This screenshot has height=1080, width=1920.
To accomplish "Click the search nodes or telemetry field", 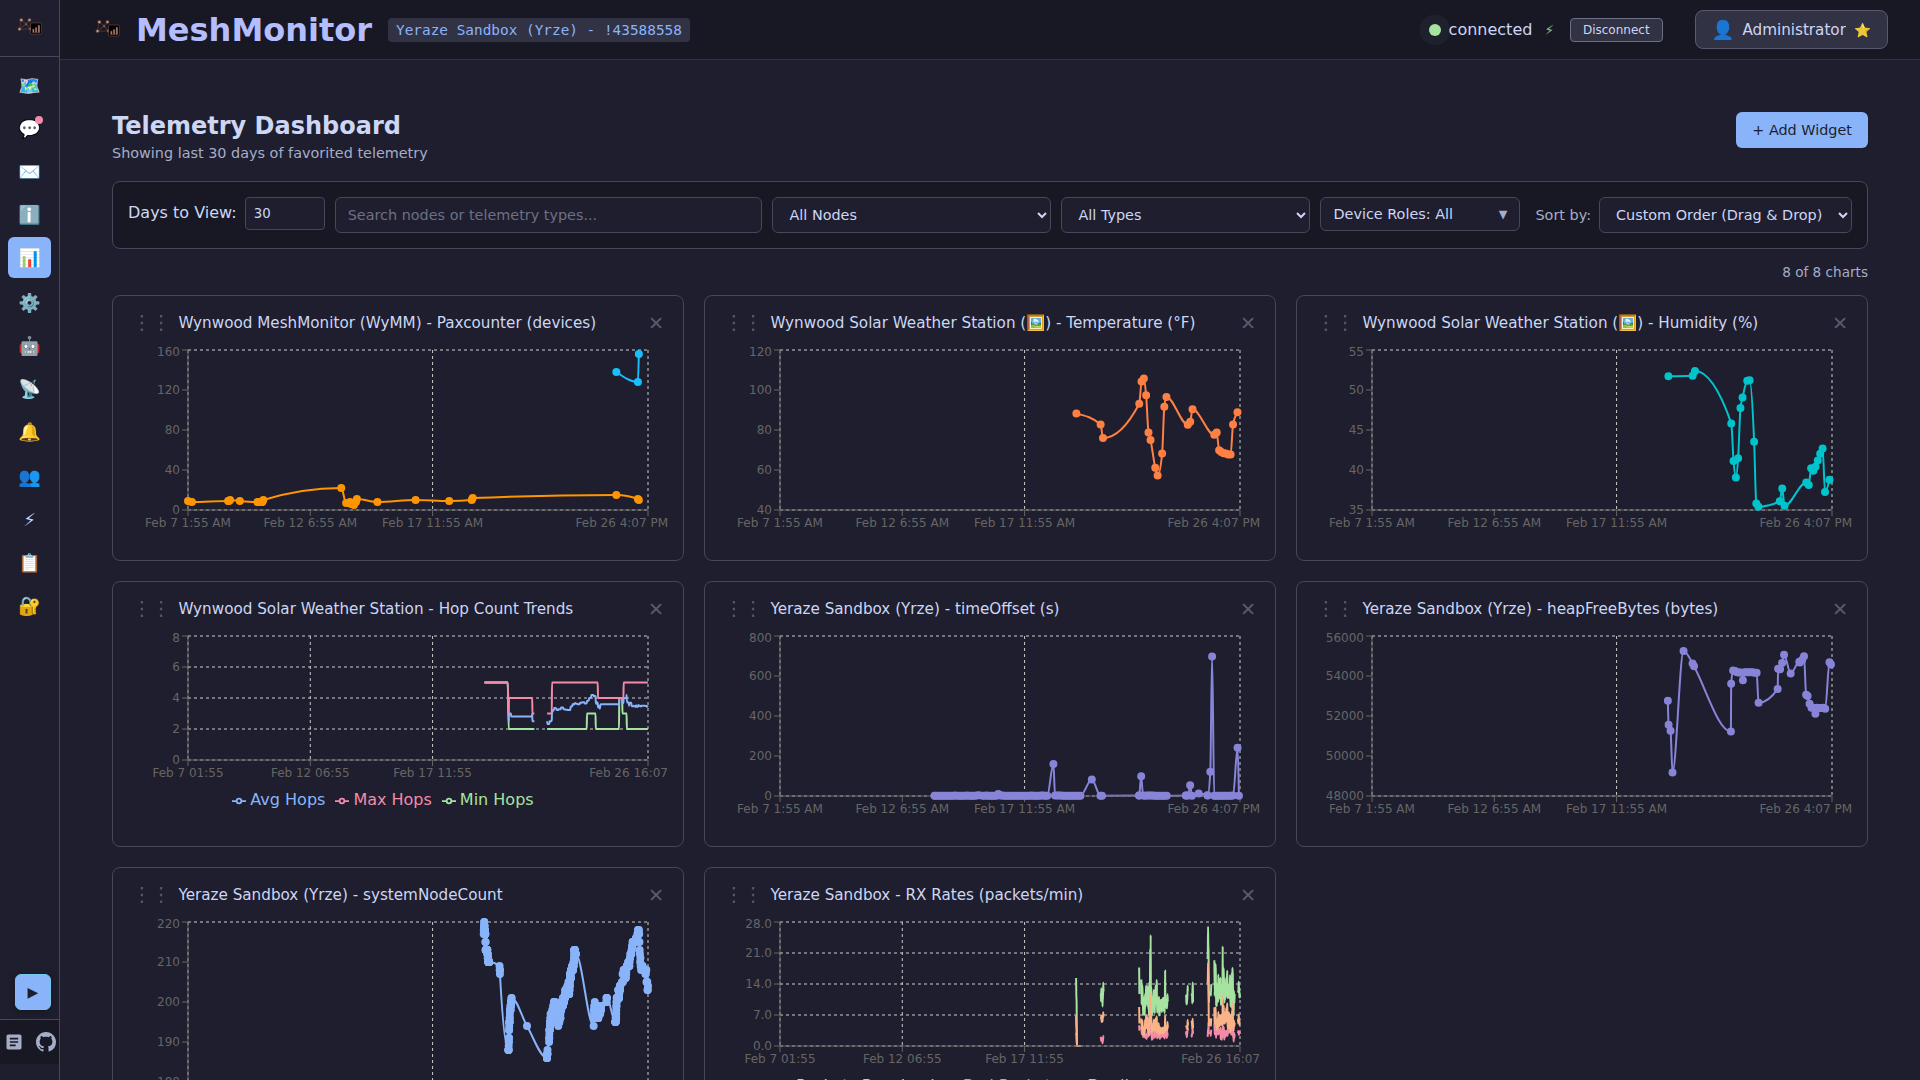I will coord(548,215).
